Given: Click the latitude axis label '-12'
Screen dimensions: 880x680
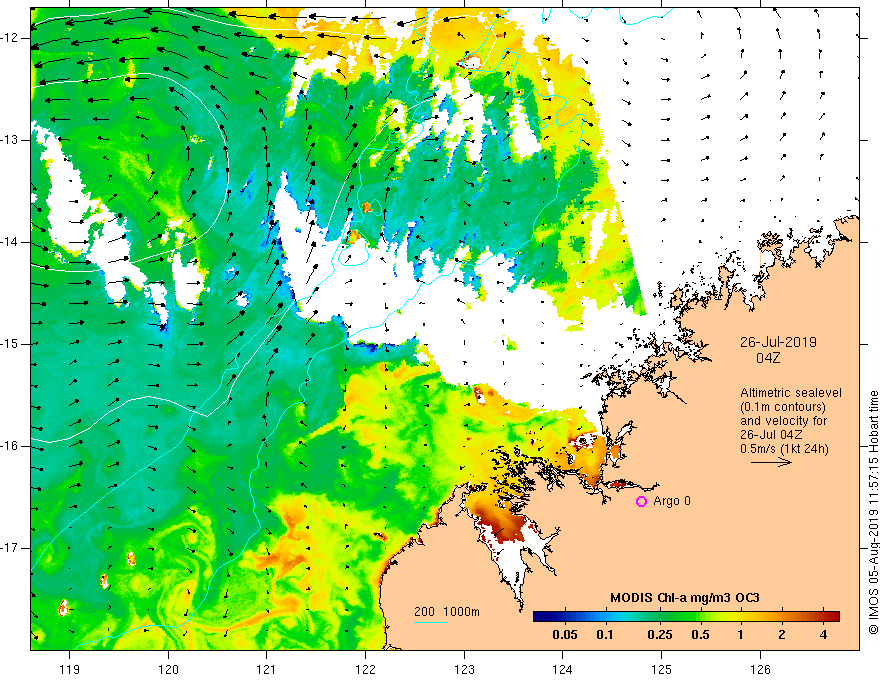Looking at the screenshot, I should click(11, 38).
